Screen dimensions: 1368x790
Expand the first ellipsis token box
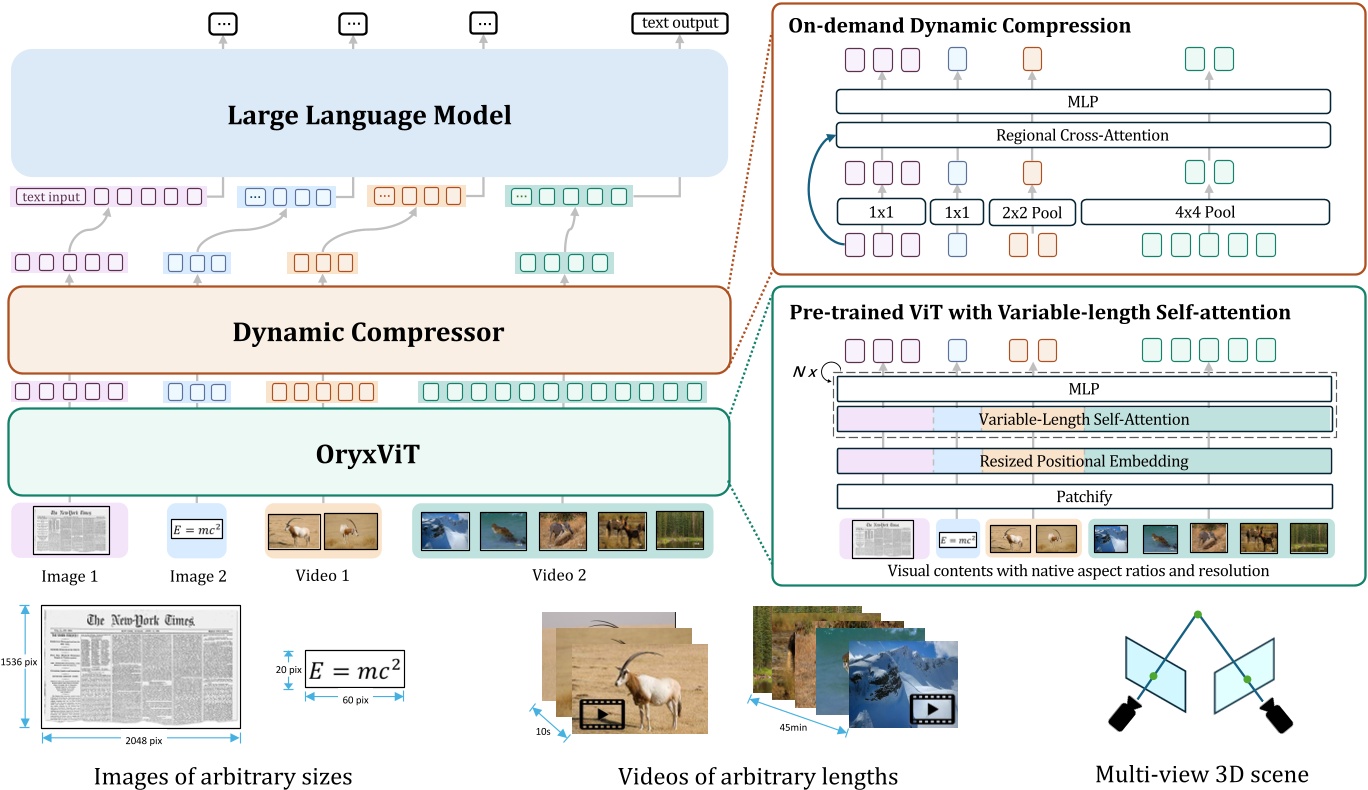pos(222,22)
